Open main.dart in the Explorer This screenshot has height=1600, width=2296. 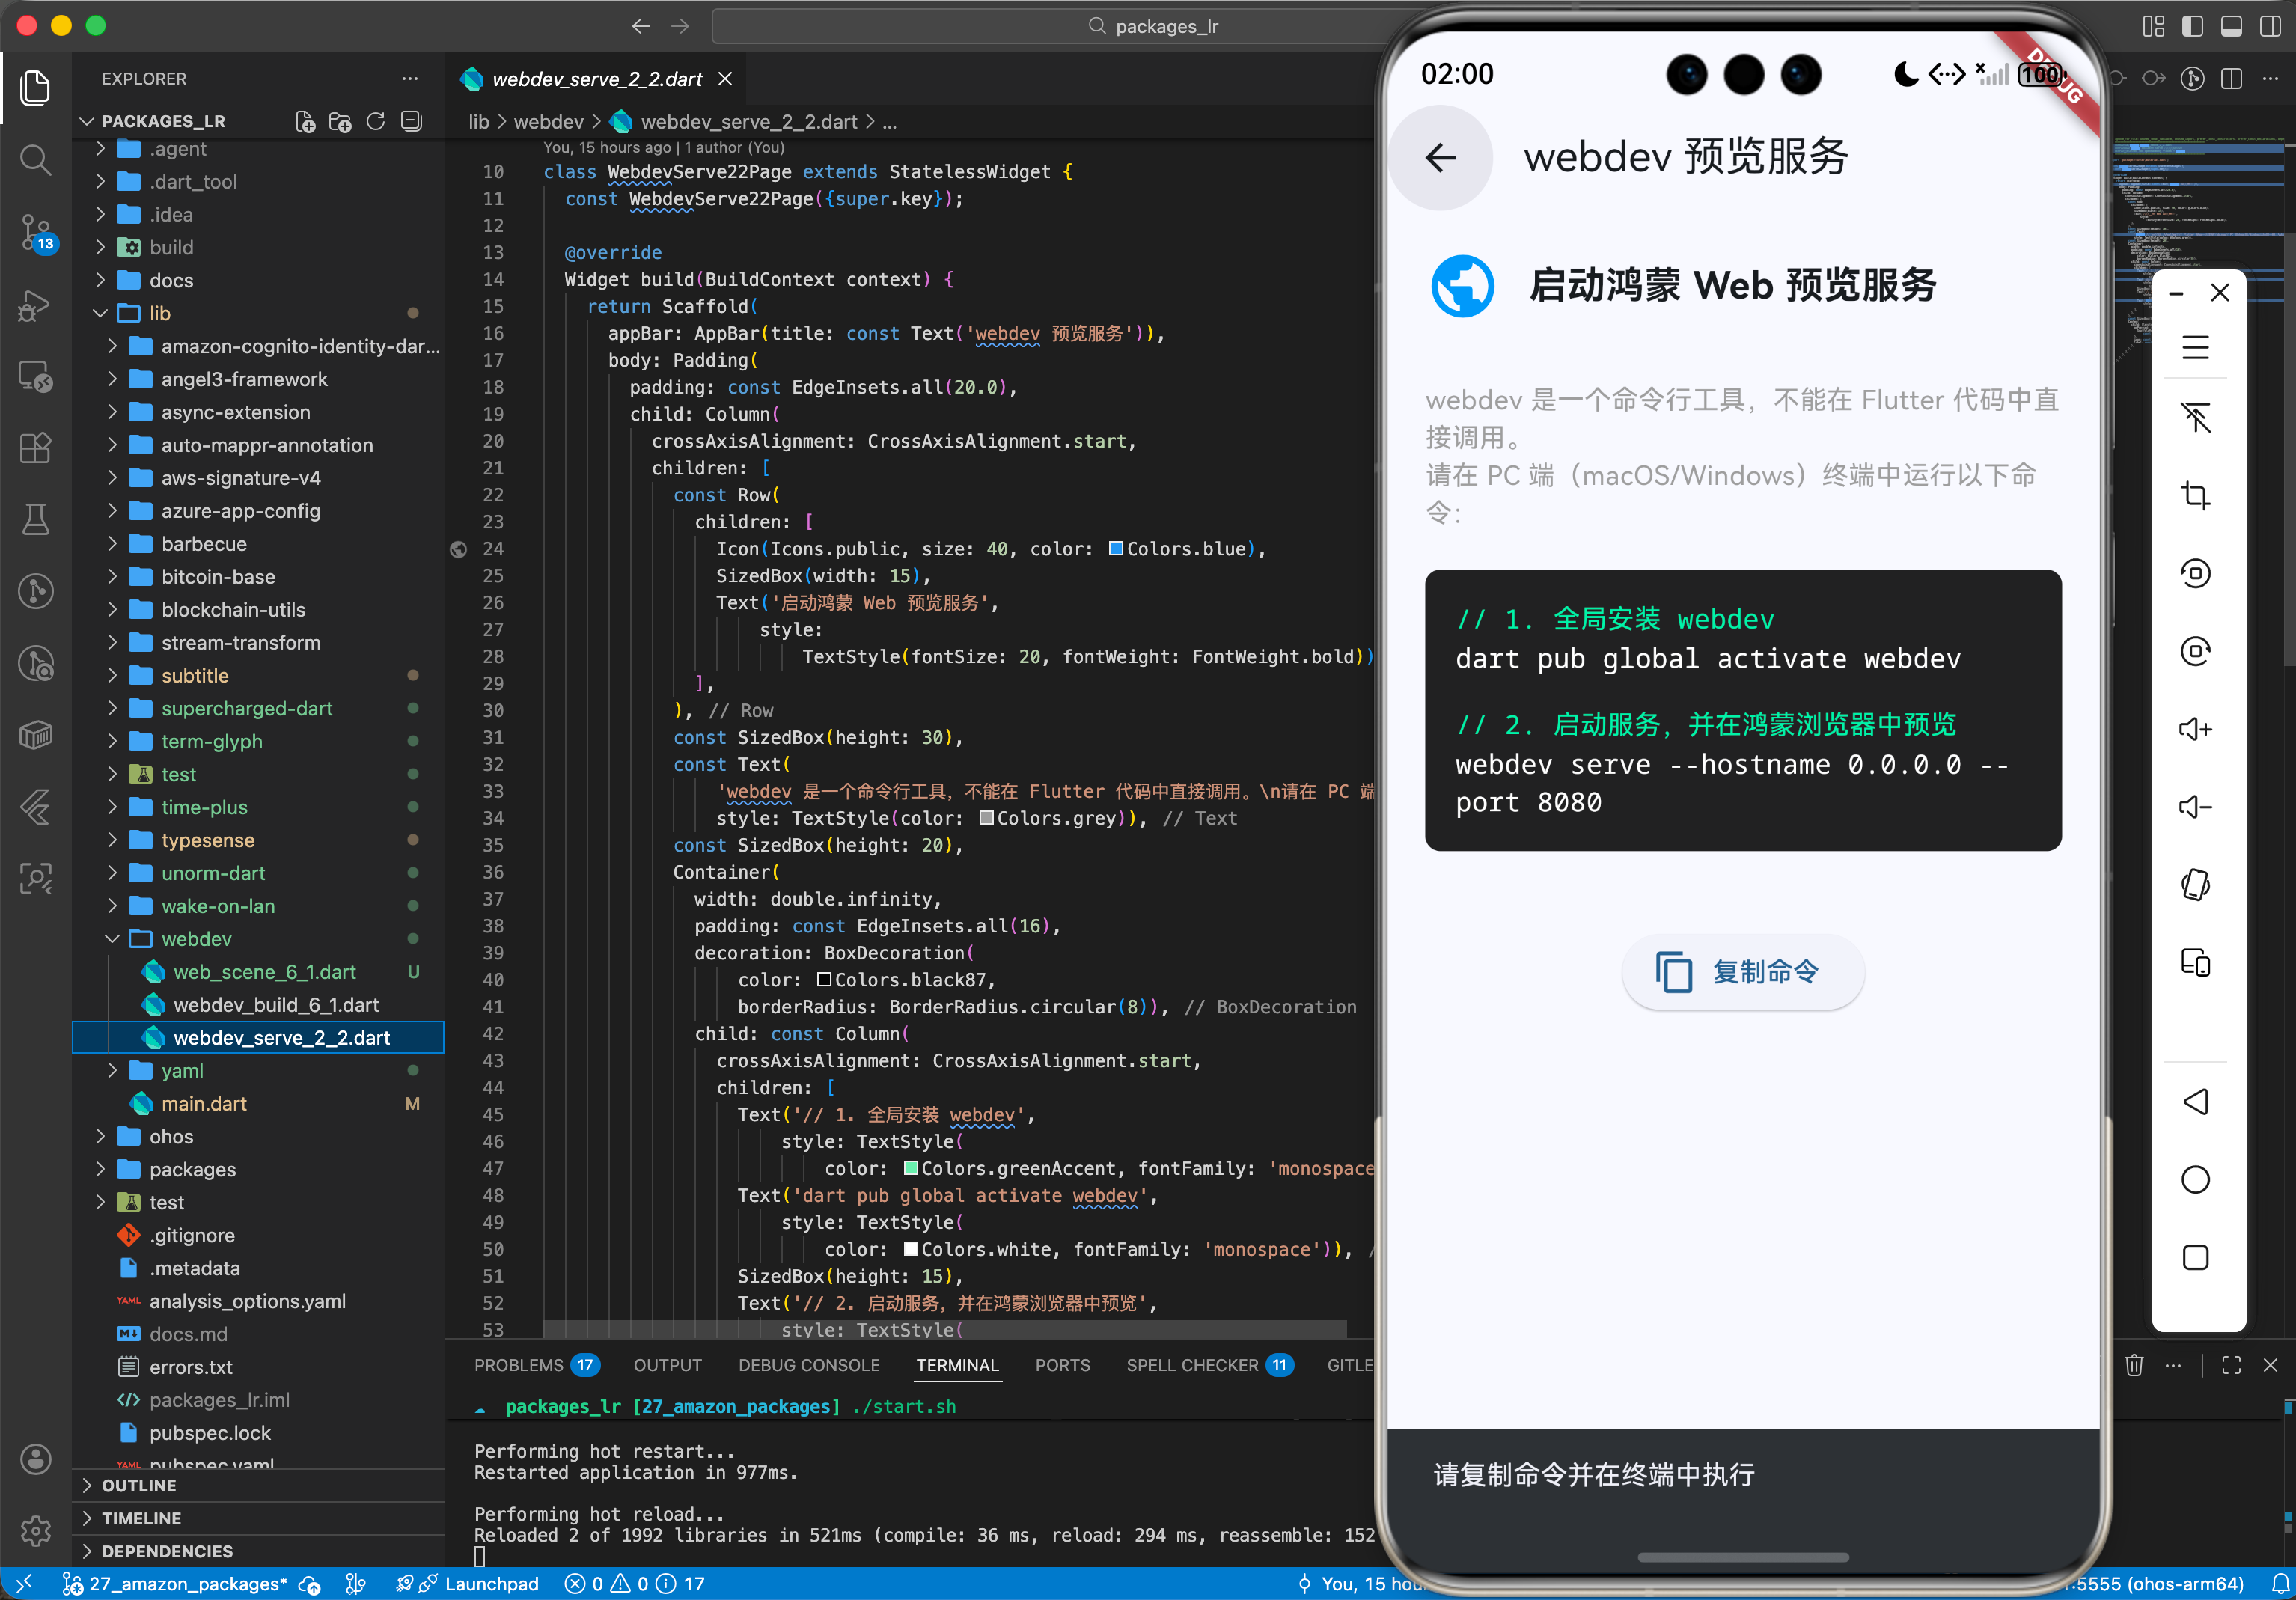pyautogui.click(x=258, y=1104)
